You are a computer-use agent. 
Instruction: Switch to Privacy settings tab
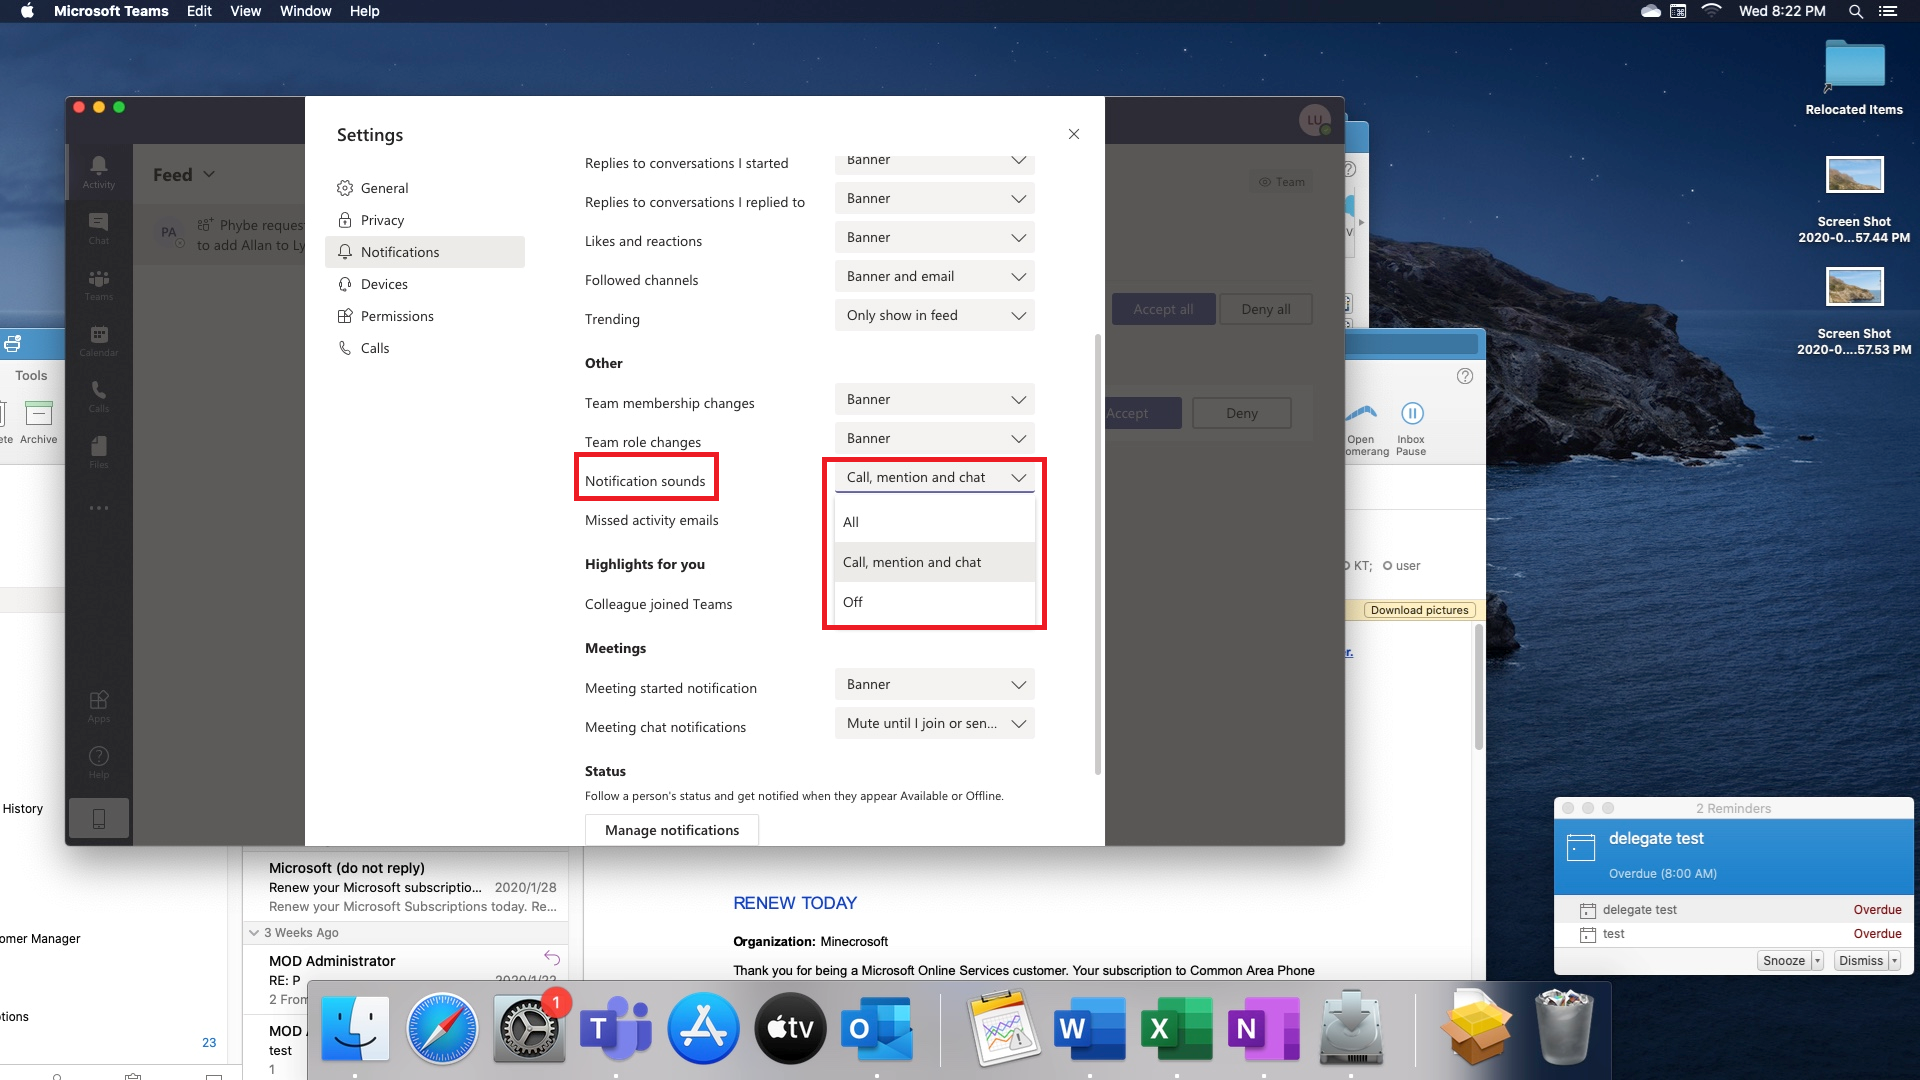point(424,220)
